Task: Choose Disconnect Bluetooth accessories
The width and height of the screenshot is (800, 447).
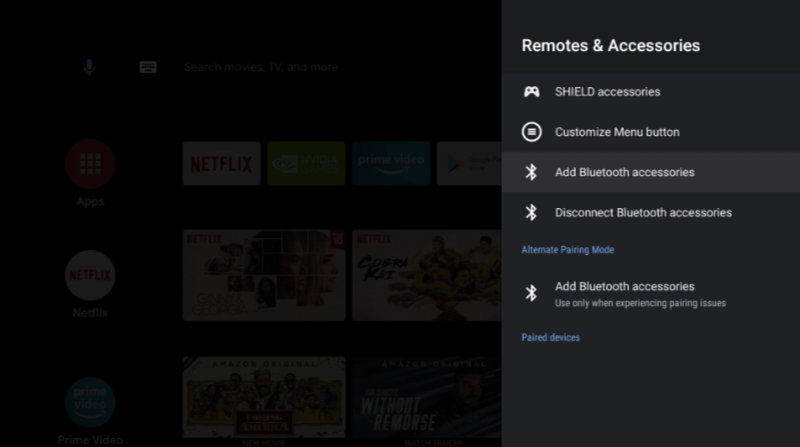Action: pyautogui.click(x=651, y=212)
